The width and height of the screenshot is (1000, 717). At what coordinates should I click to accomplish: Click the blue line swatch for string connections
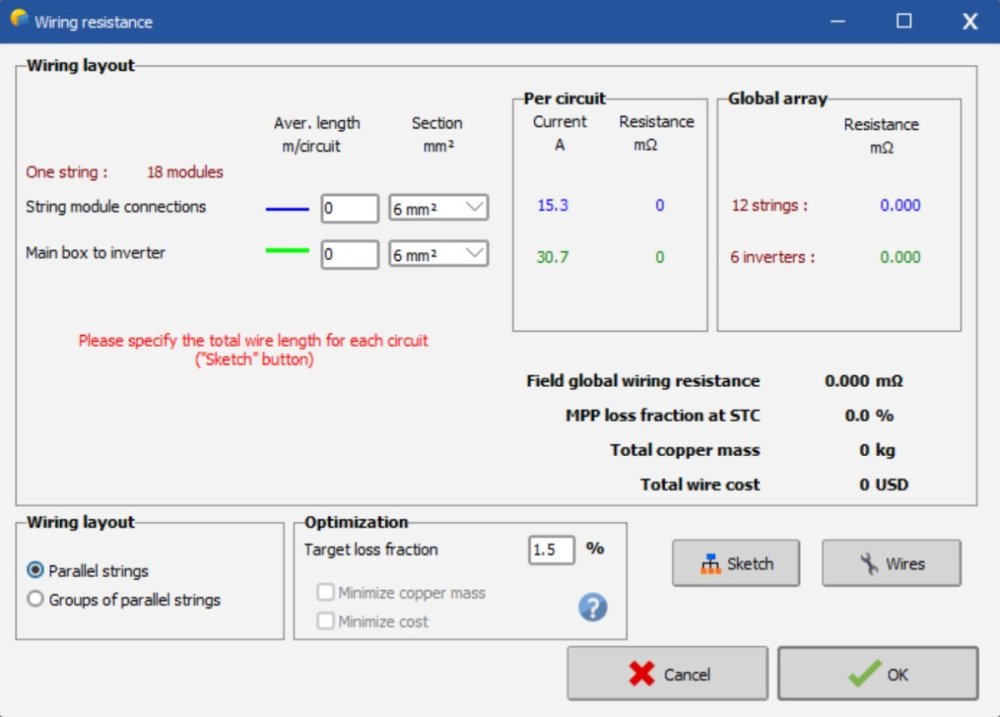[x=287, y=209]
